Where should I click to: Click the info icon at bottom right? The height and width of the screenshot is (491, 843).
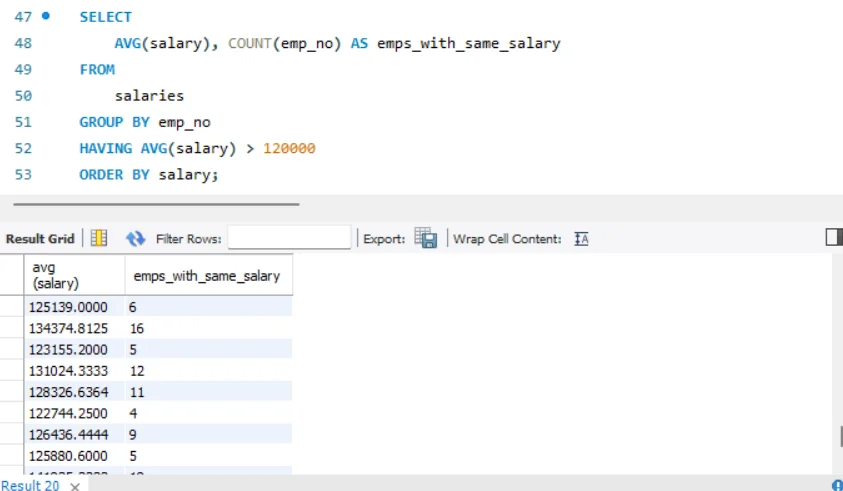(837, 485)
